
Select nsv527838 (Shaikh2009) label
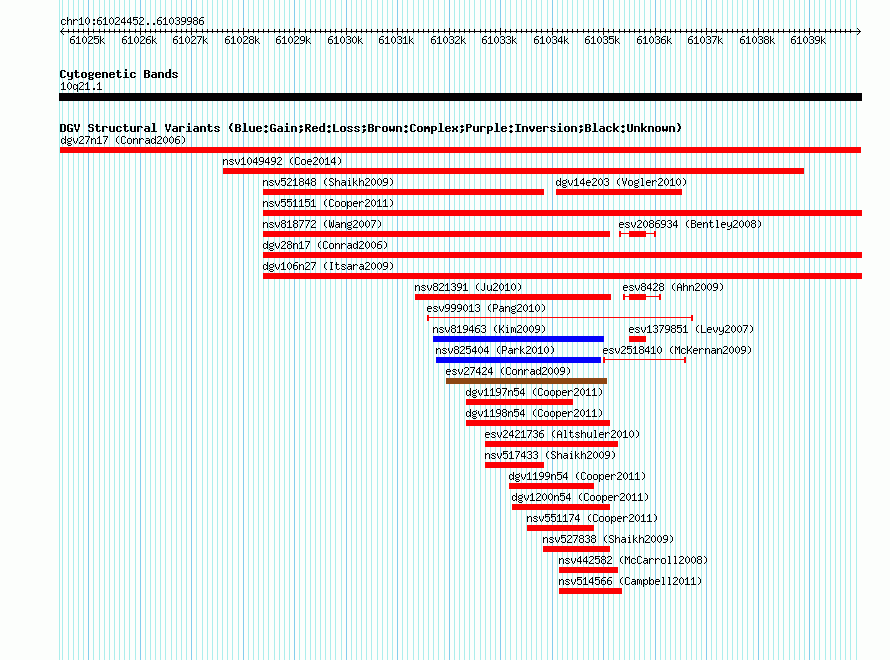(x=608, y=539)
